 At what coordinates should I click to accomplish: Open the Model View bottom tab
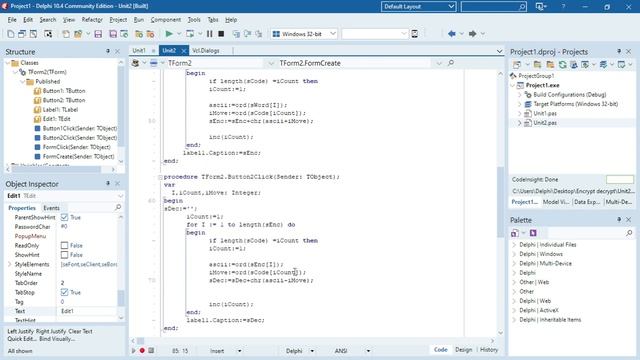point(556,202)
